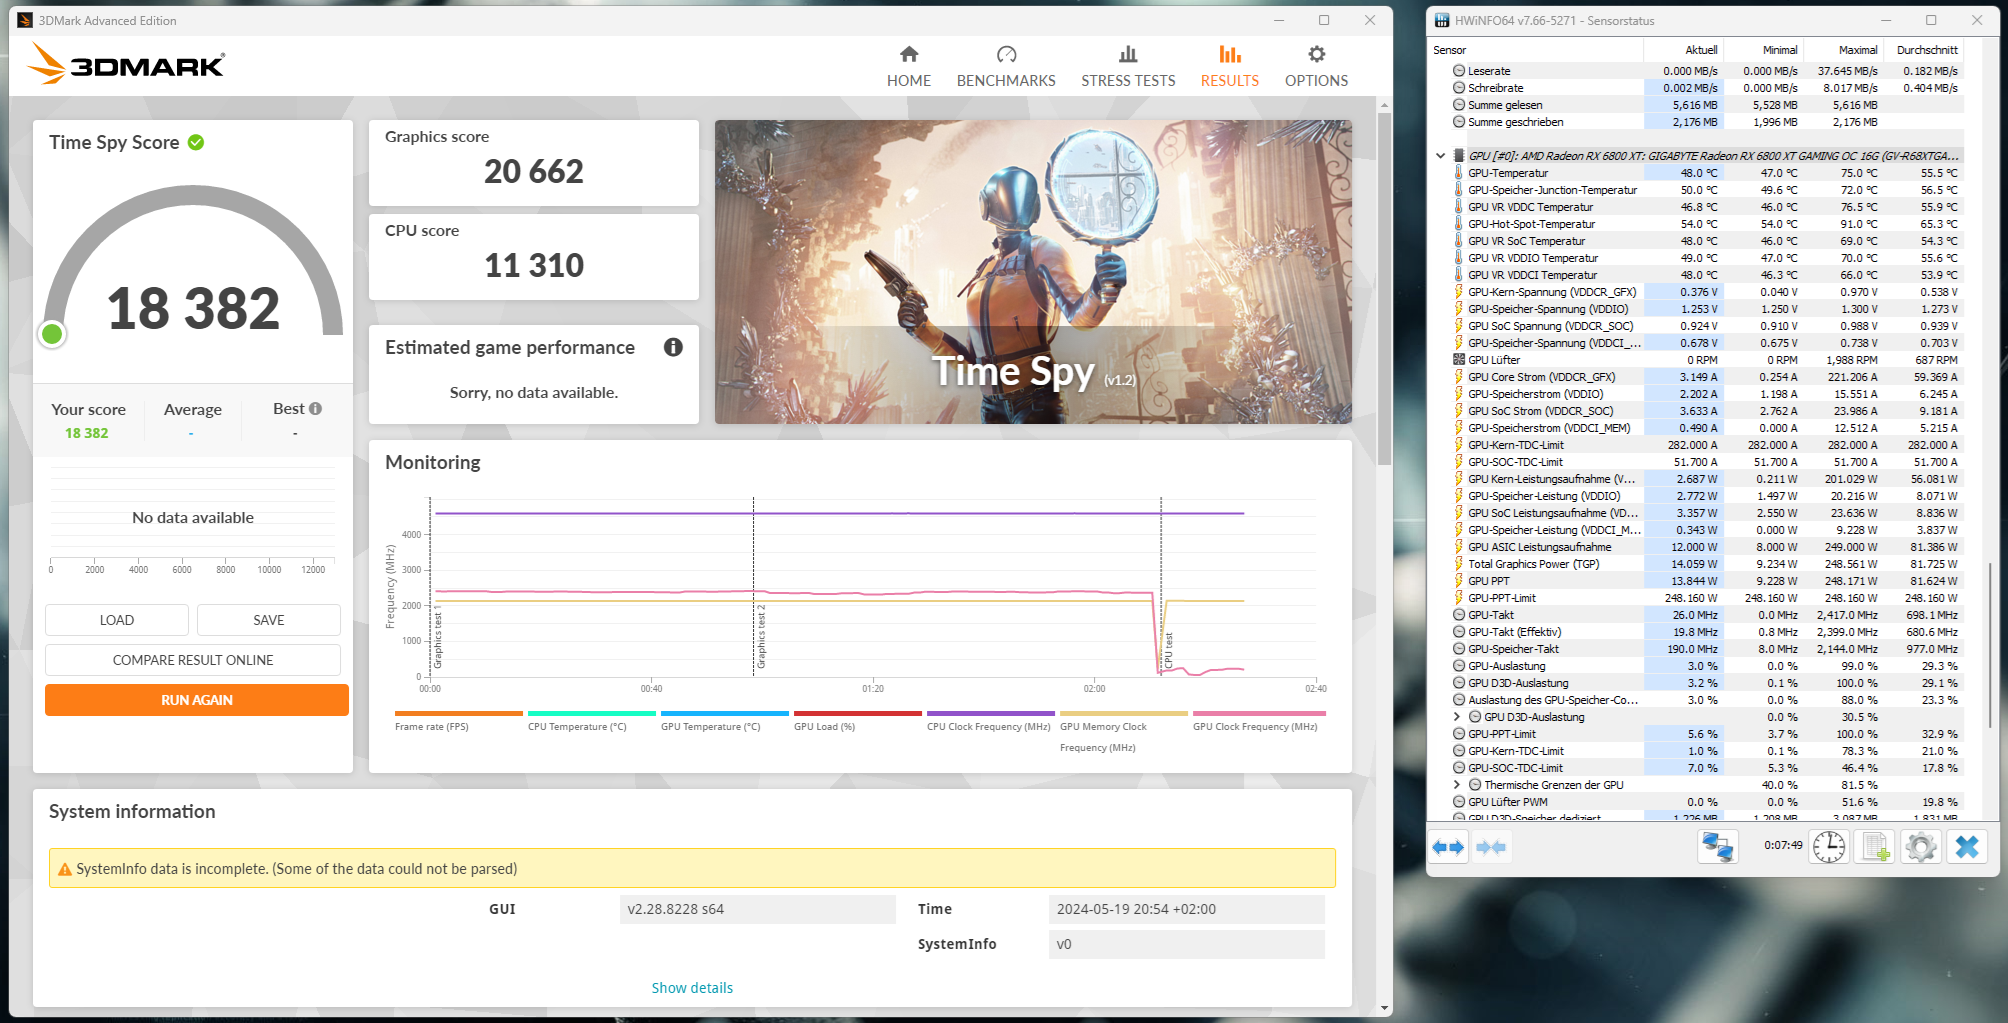Click the fan icon beside GPU Lüfter
The image size is (2008, 1023).
(x=1459, y=360)
